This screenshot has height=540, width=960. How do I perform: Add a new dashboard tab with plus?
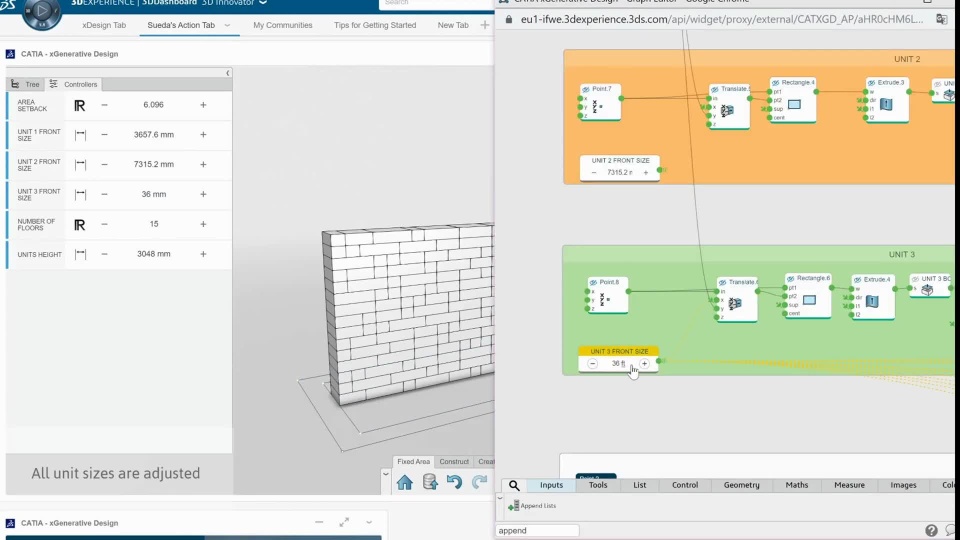[485, 25]
